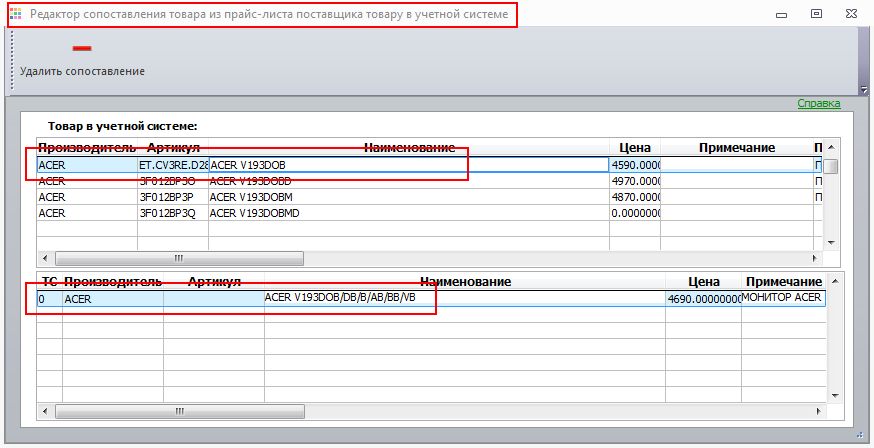Select ACER V193DOB/DB/B/AB/BB/VB name cell
Image resolution: width=874 pixels, height=448 pixels.
(x=465, y=298)
